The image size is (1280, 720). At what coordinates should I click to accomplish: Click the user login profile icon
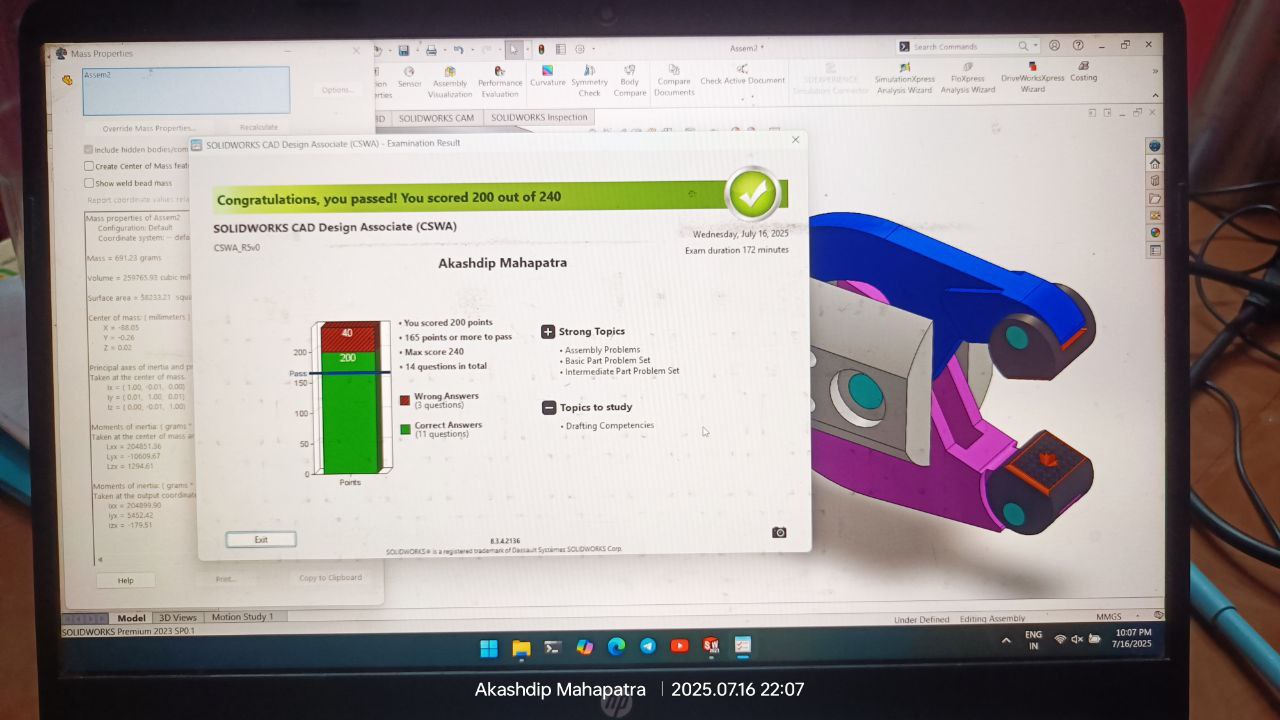click(x=1054, y=45)
